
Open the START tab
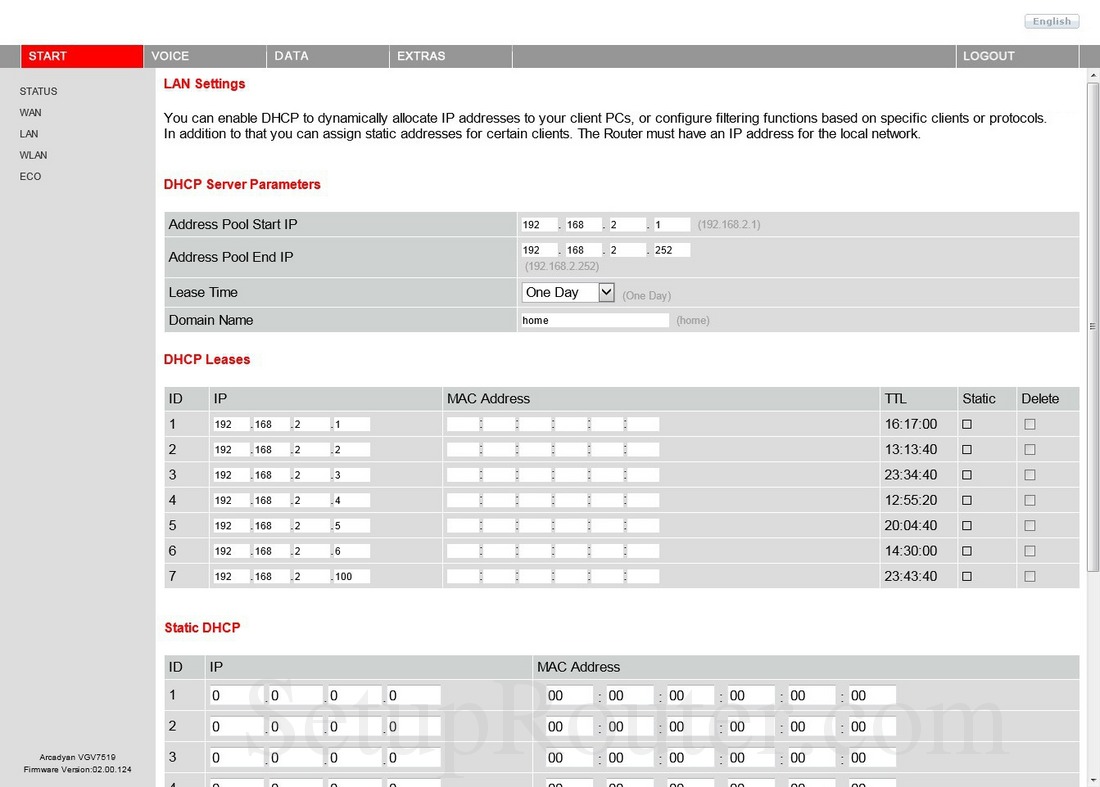click(x=82, y=56)
